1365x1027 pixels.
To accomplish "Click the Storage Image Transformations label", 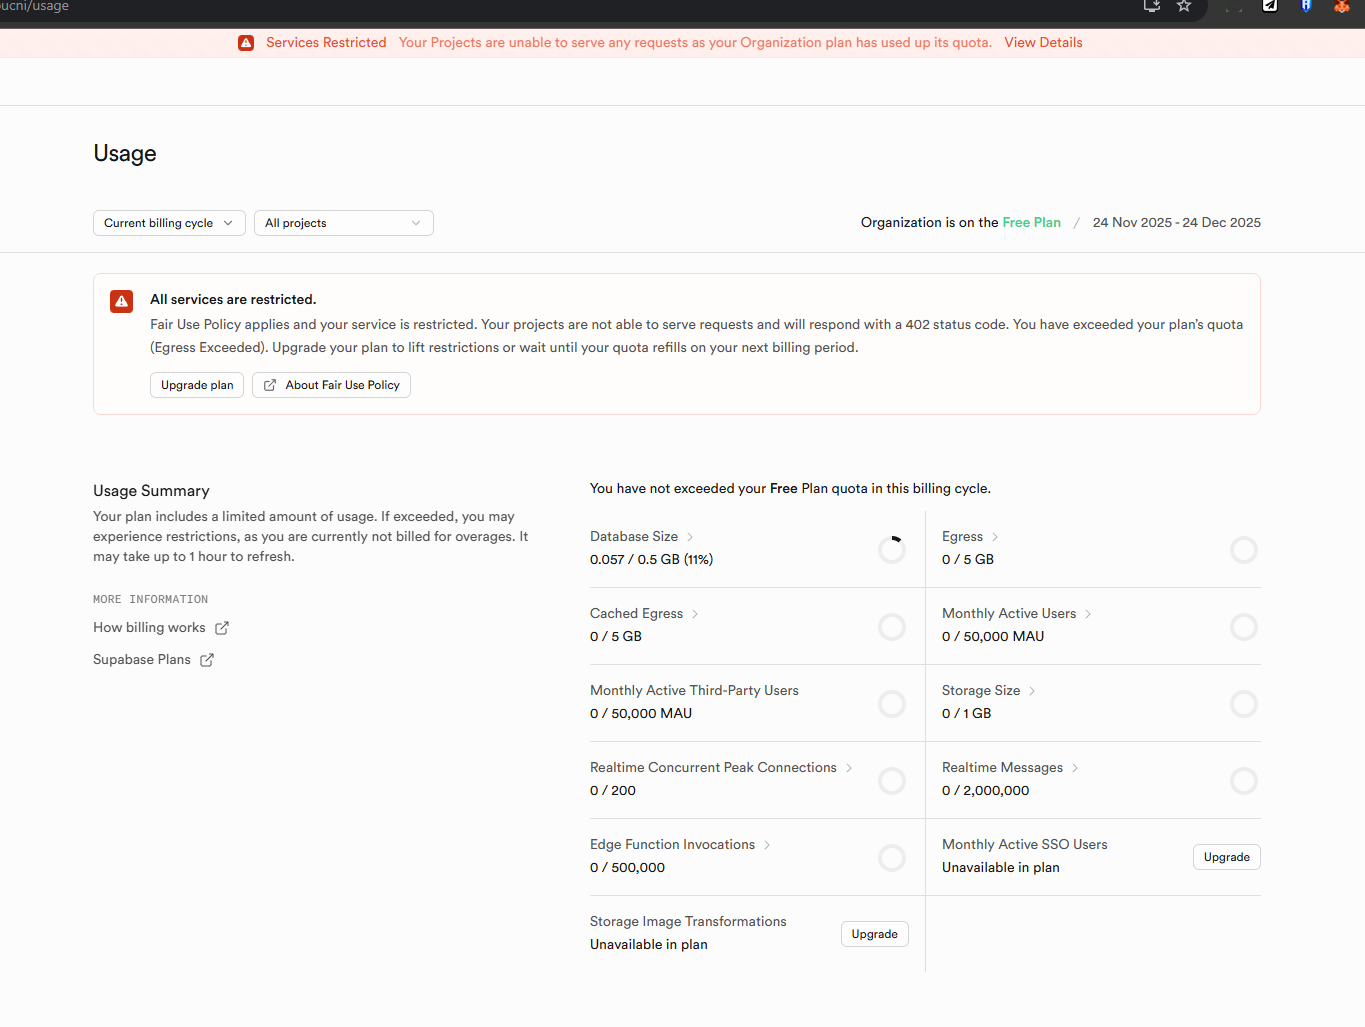I will [688, 922].
